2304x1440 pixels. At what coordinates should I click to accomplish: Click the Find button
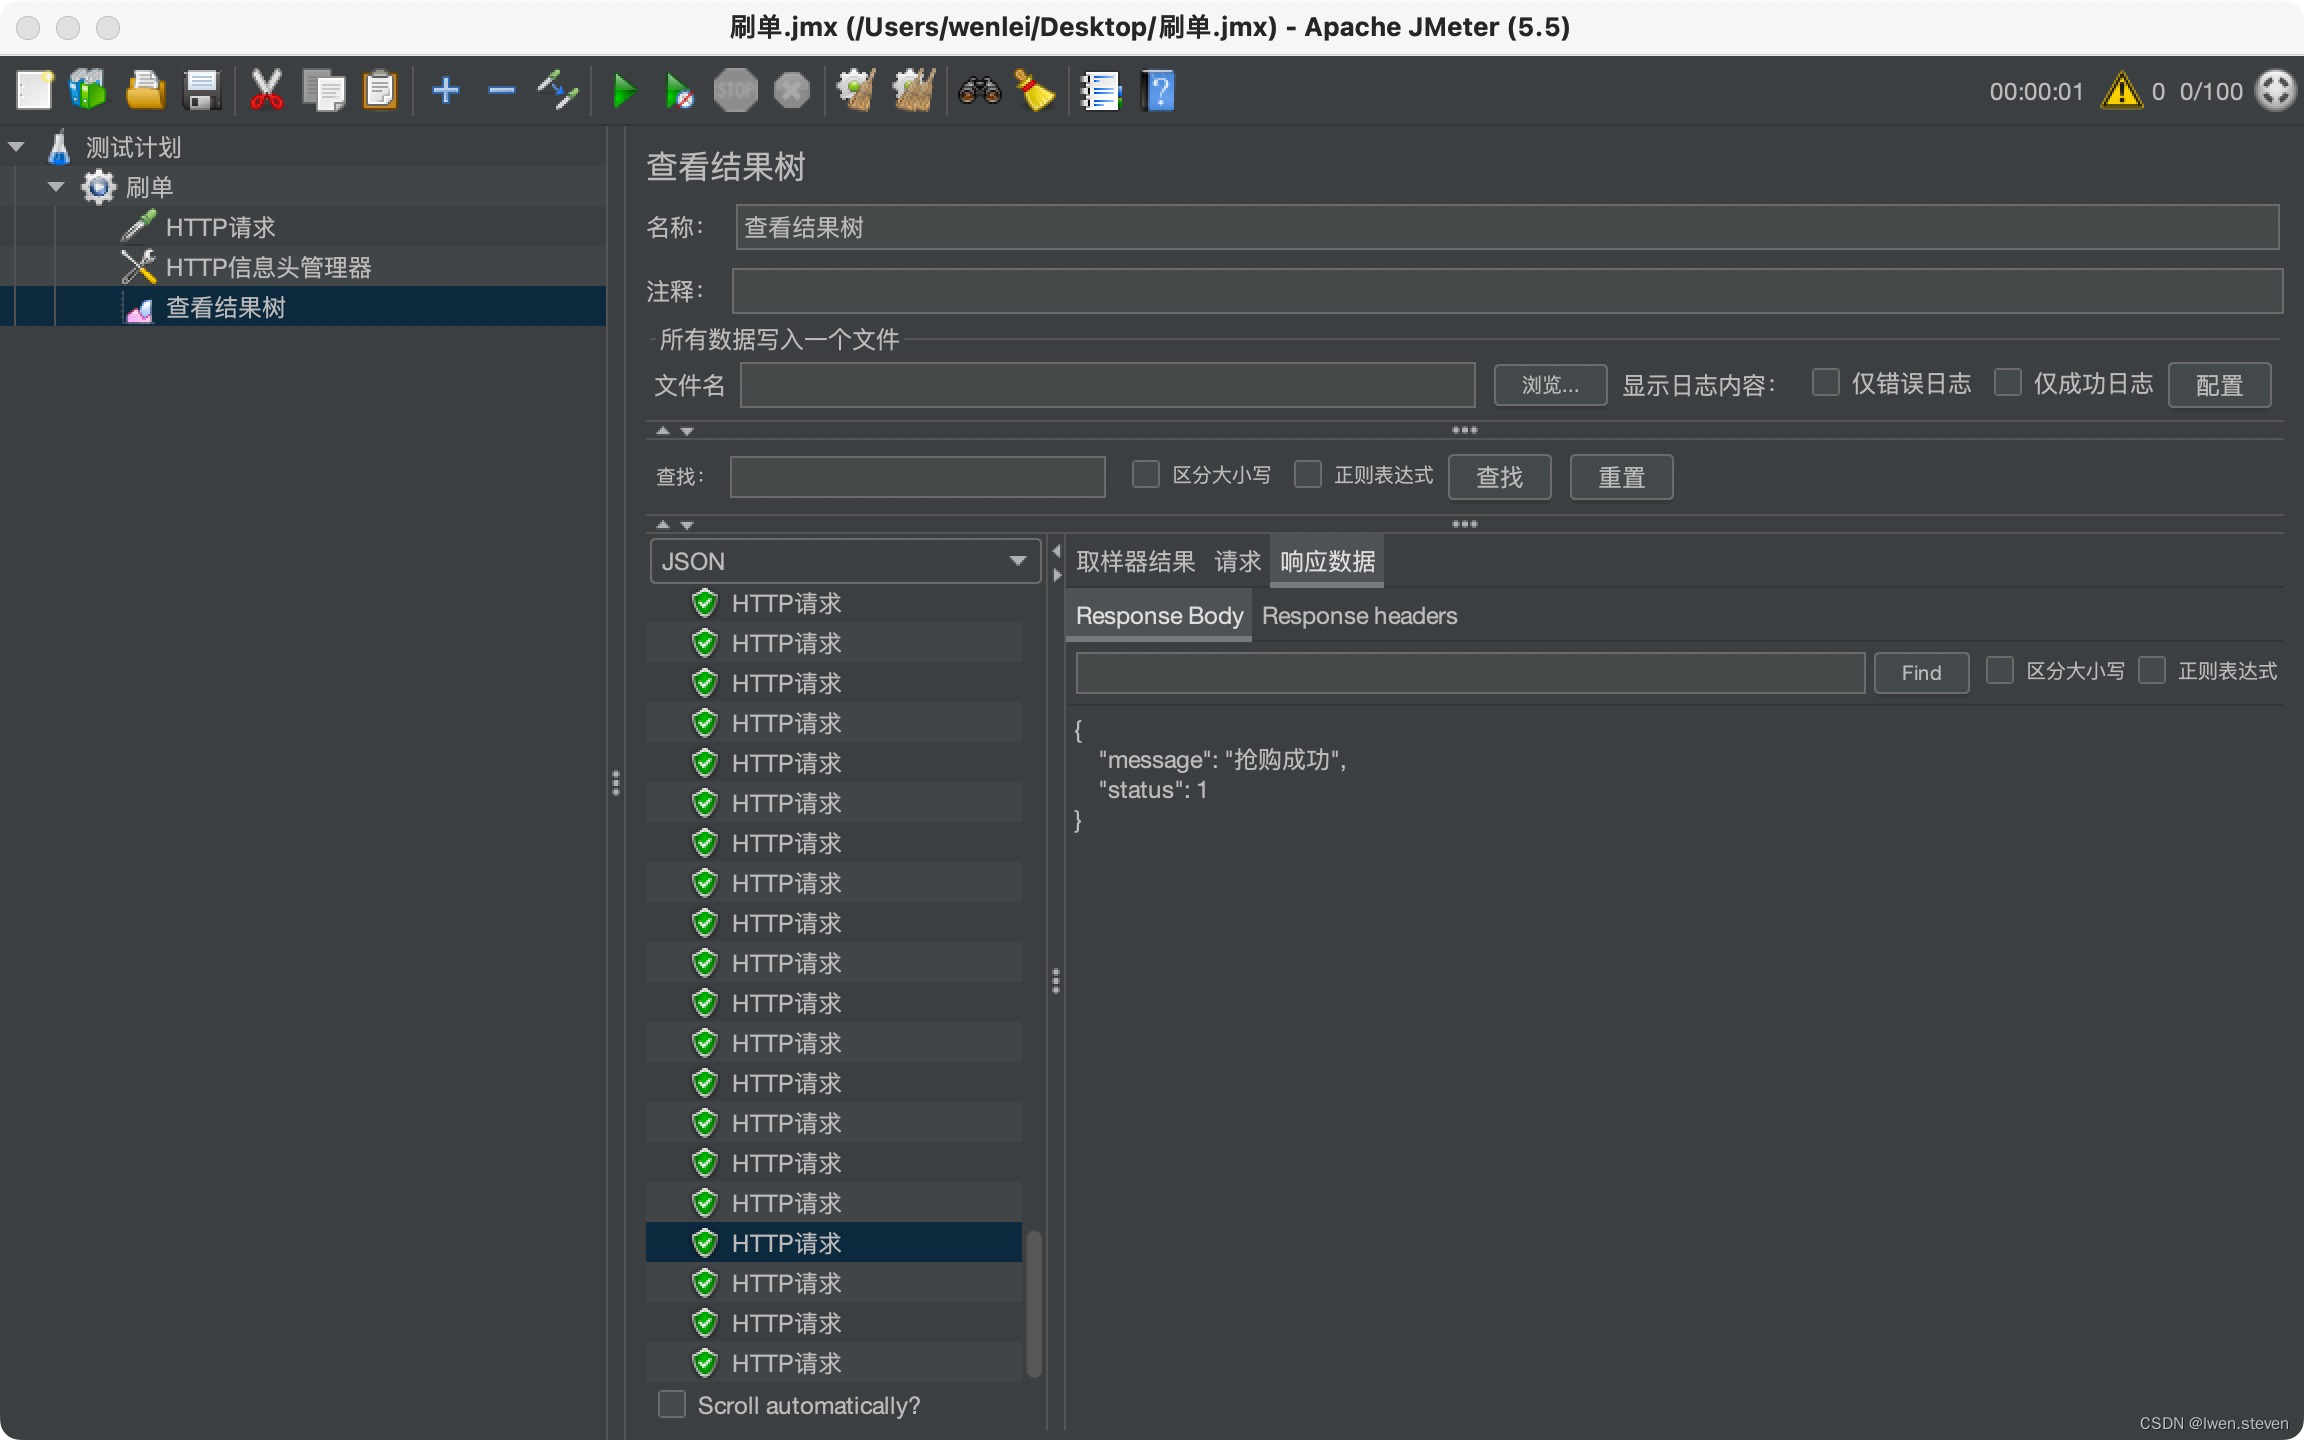1921,673
